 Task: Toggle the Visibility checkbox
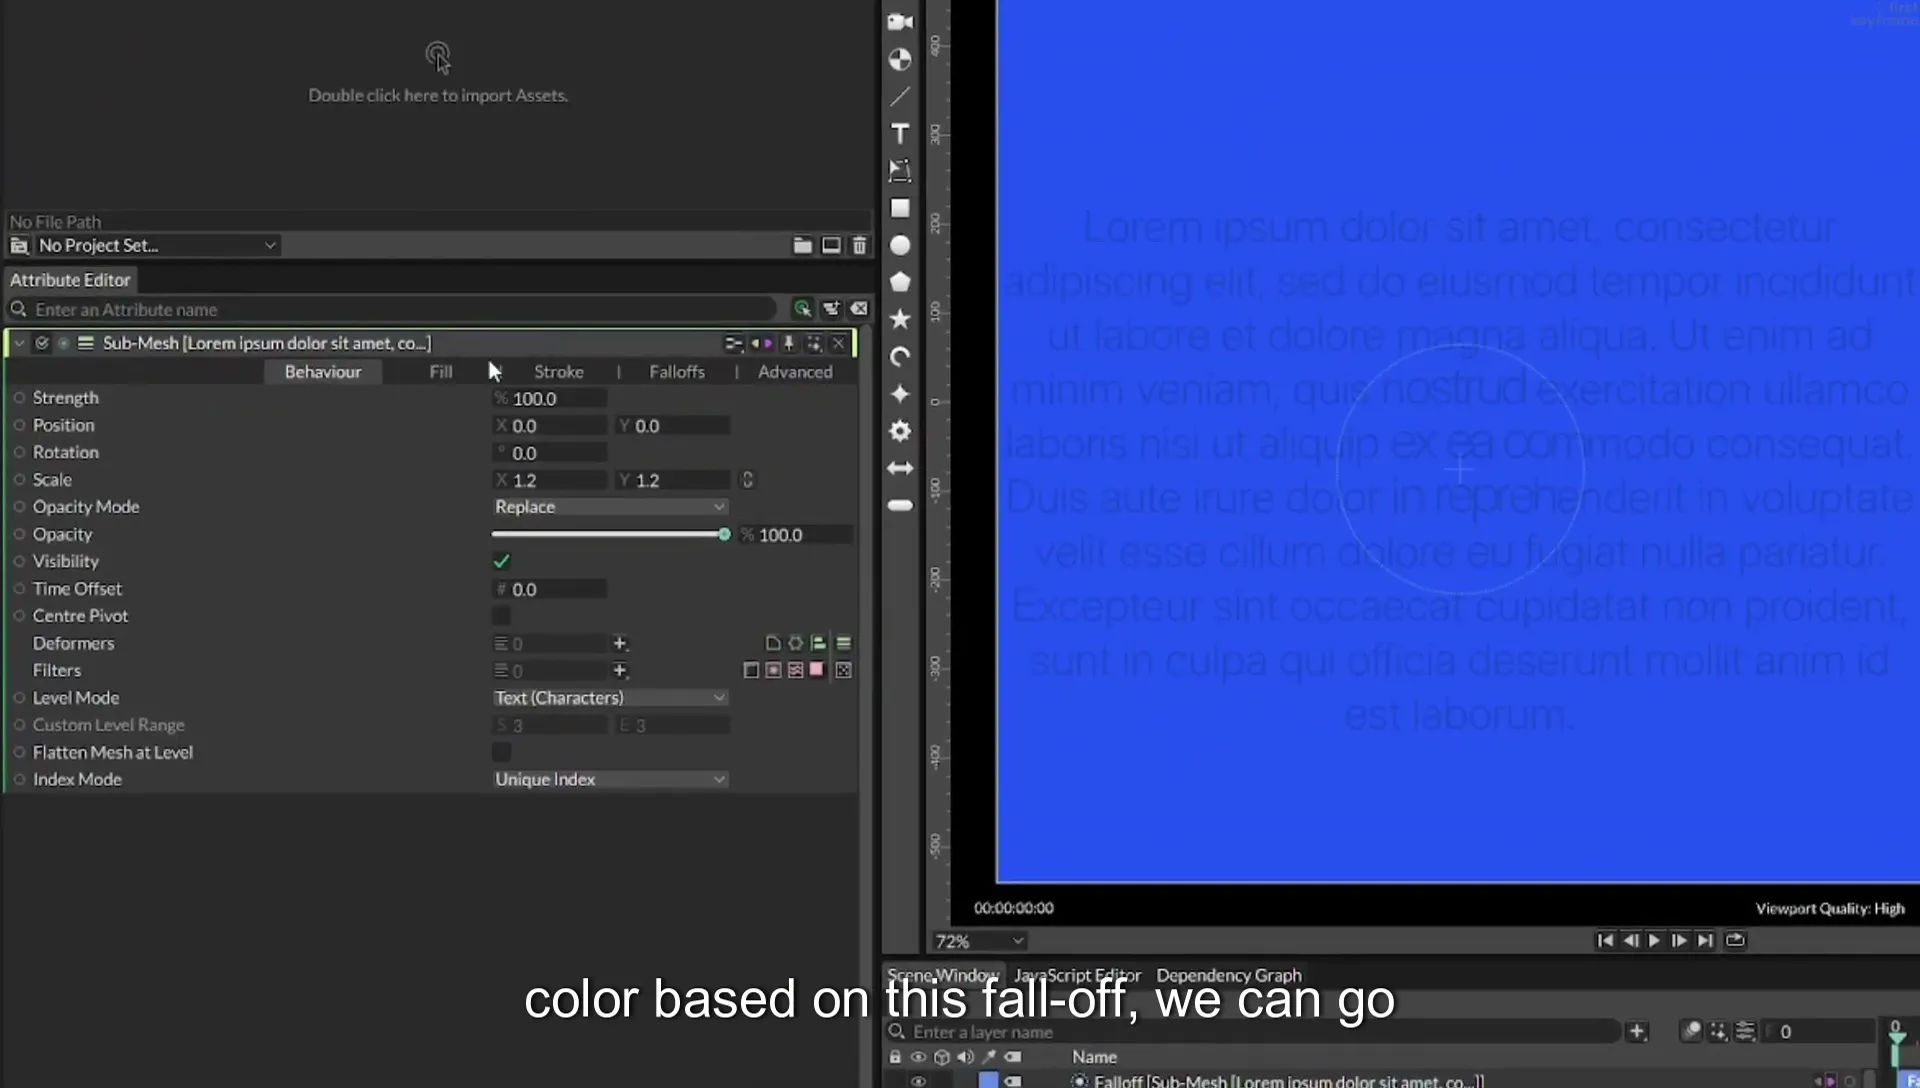[x=501, y=561]
